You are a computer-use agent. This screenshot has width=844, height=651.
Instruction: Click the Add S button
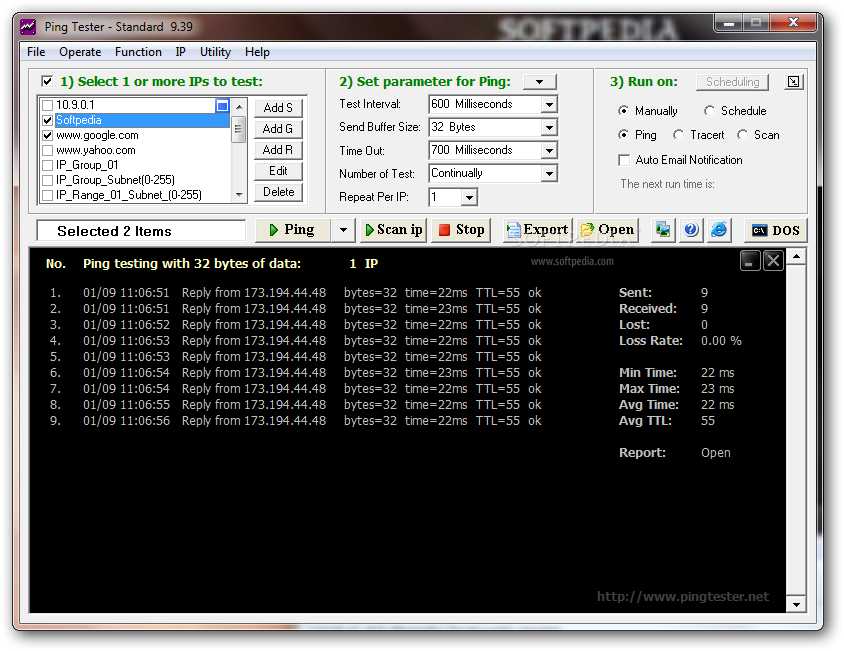[278, 108]
